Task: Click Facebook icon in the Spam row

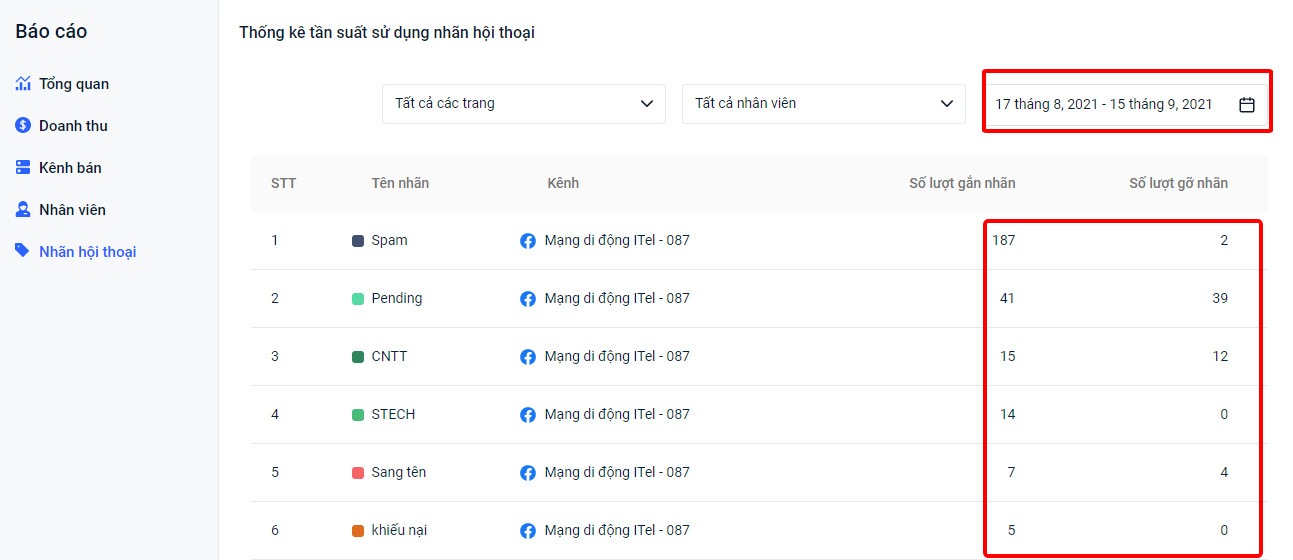Action: point(528,241)
